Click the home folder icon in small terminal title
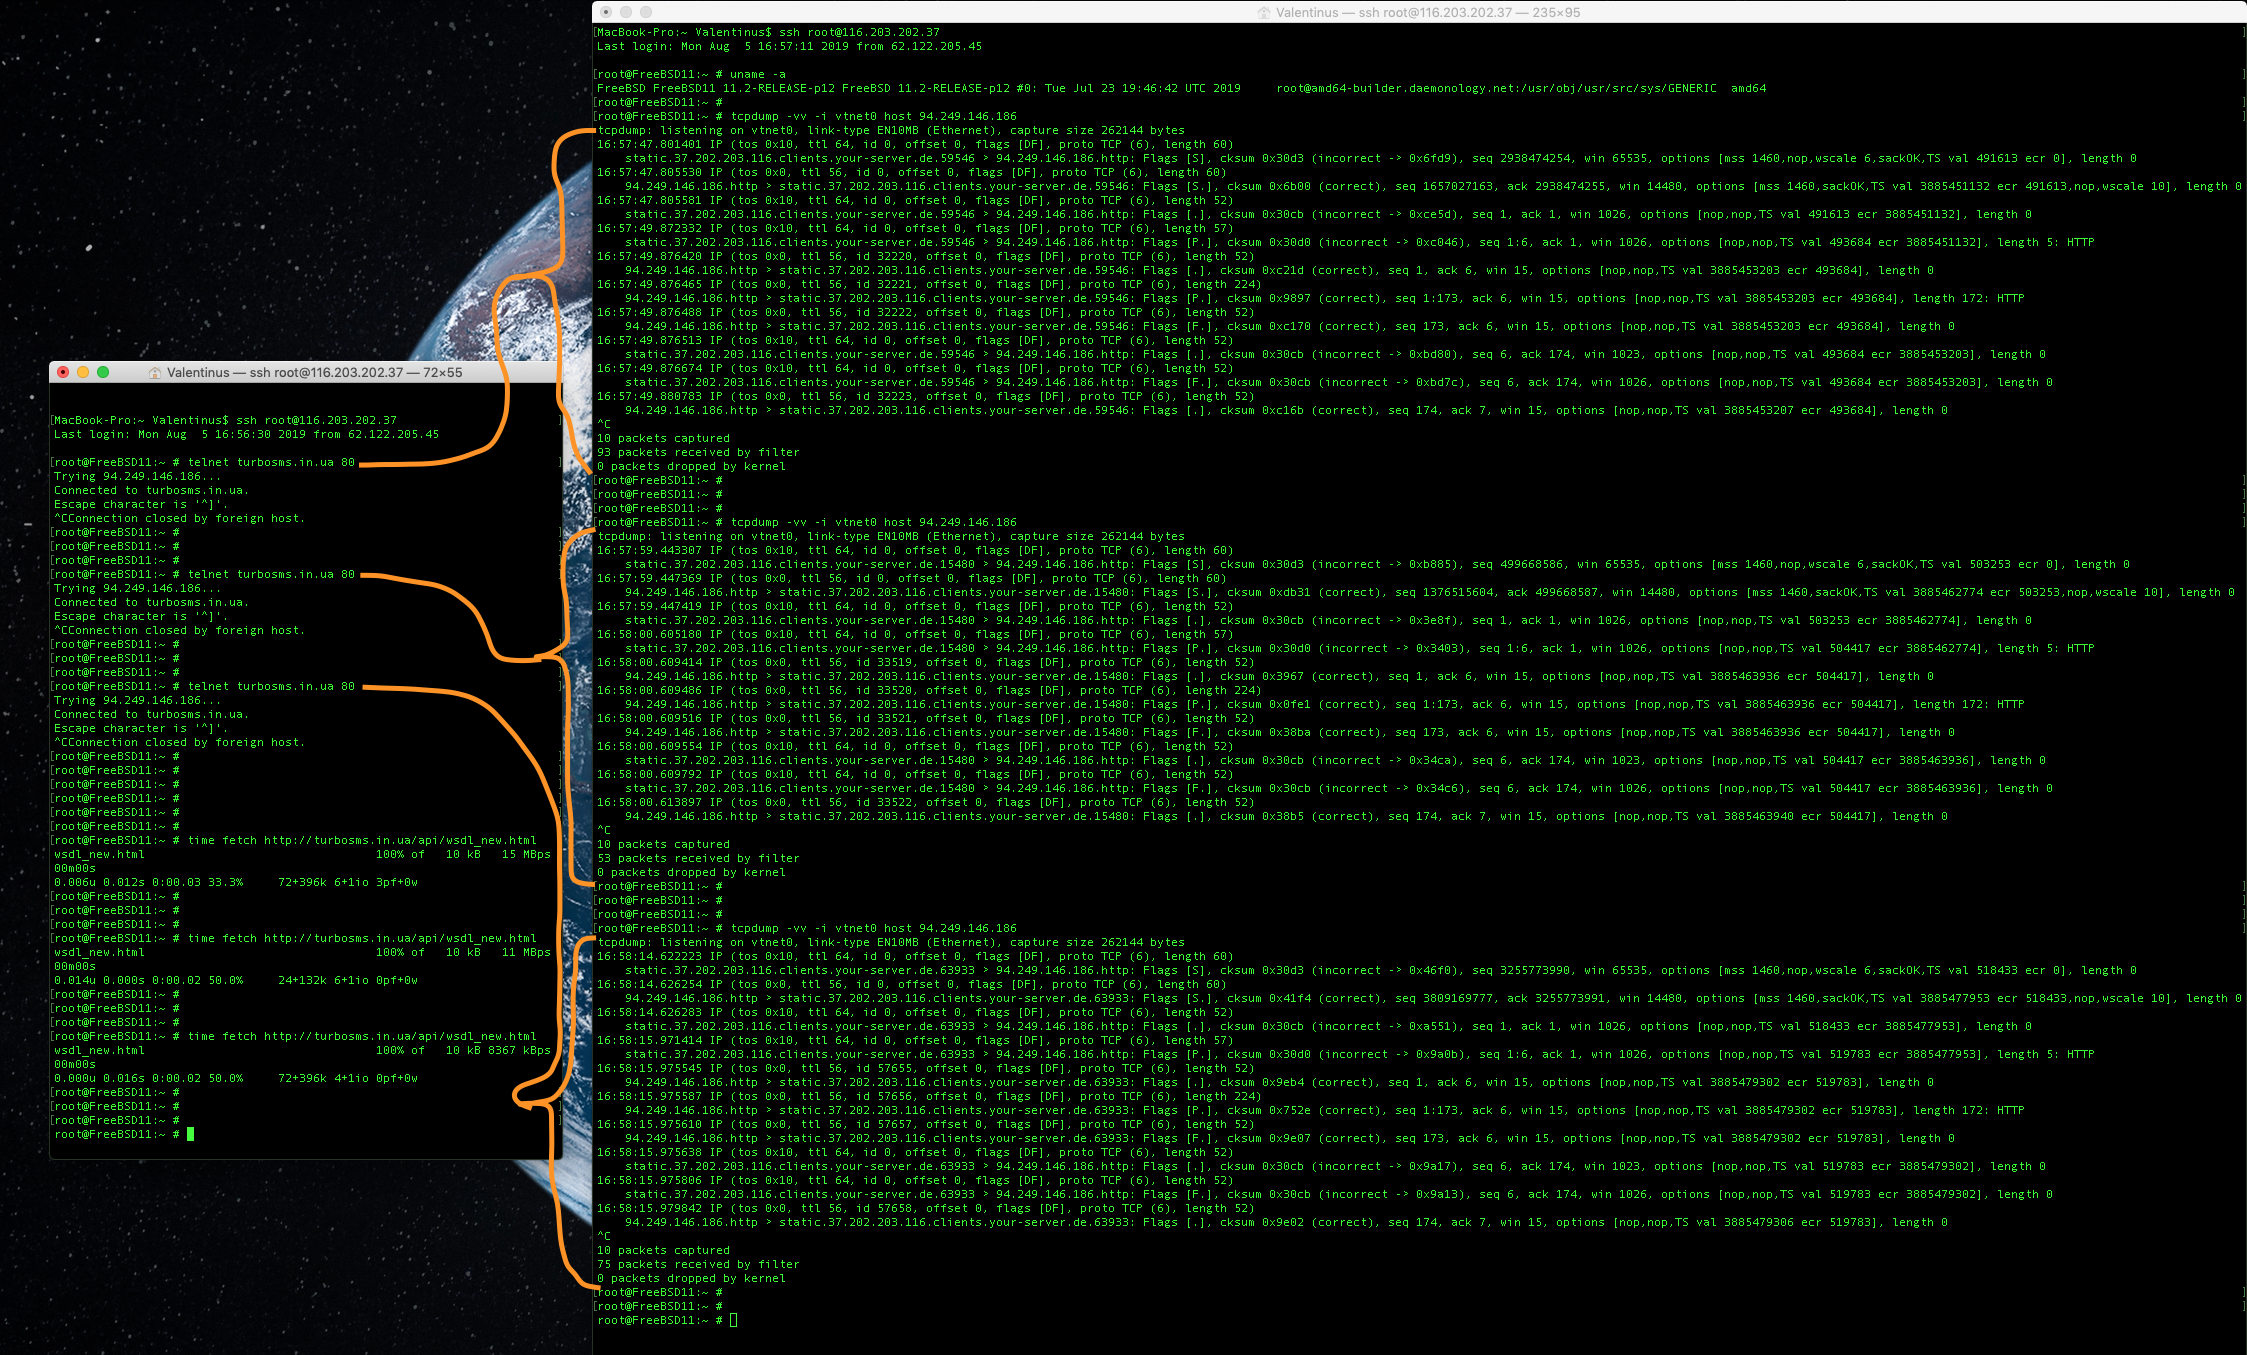Screen dimensions: 2247x1355 coord(155,373)
